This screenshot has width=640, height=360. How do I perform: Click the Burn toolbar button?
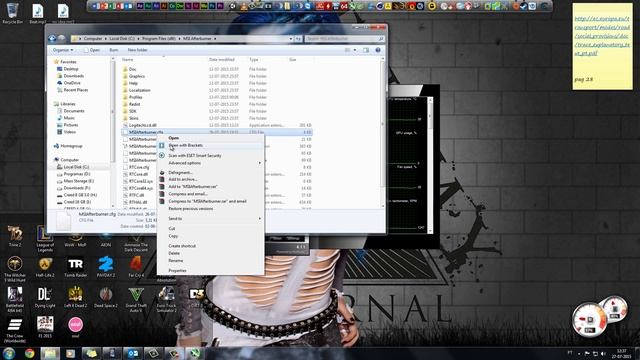(x=114, y=50)
